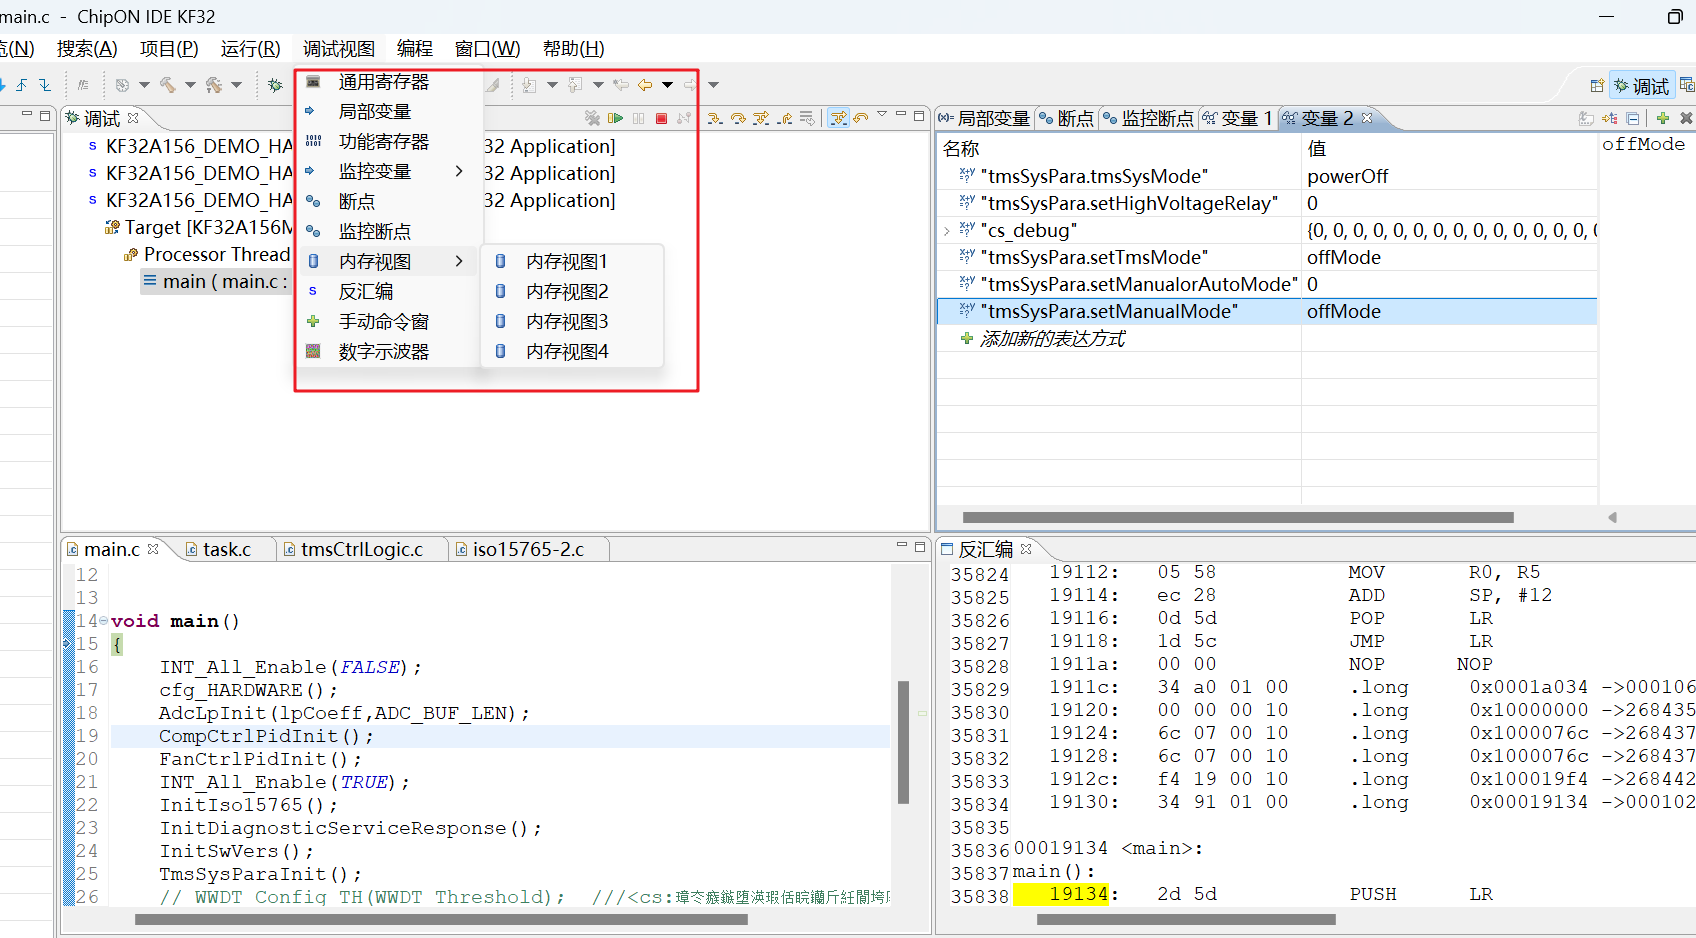Click the green bug Debug launch icon
Viewport: 1696px width, 938px height.
275,85
